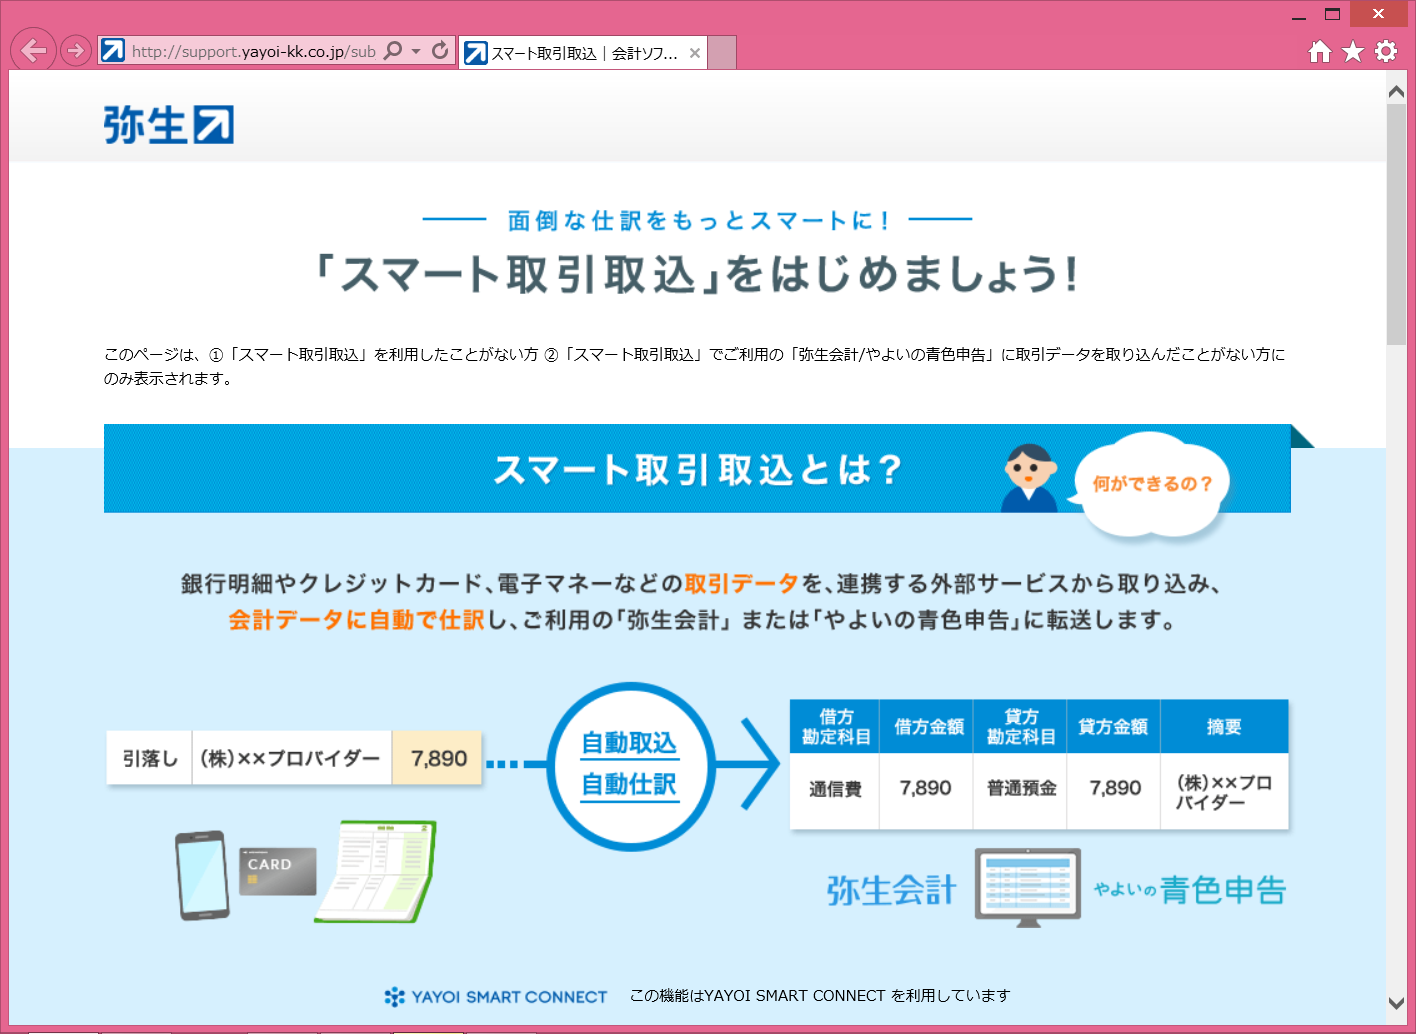Viewport: 1416px width, 1034px height.
Task: Click the orange 会計データに自動で仕訳 text
Action: 356,620
